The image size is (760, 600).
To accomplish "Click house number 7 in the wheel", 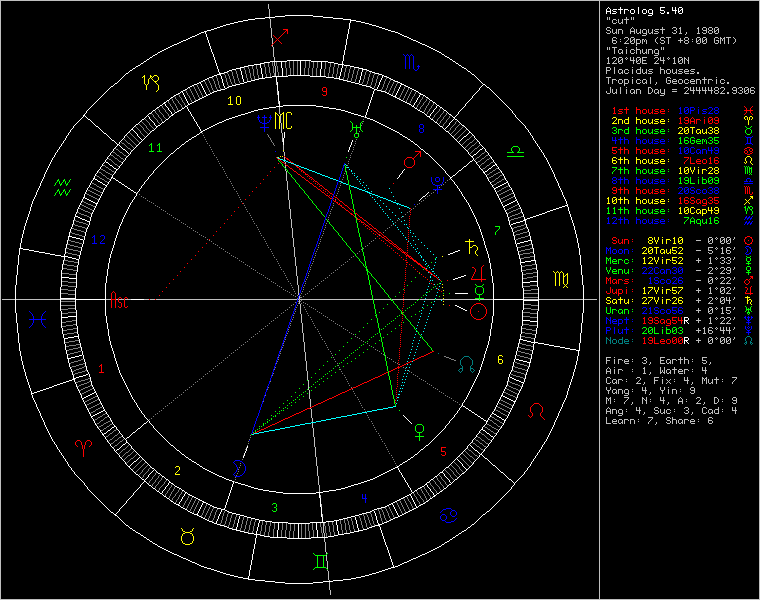I will click(x=497, y=231).
